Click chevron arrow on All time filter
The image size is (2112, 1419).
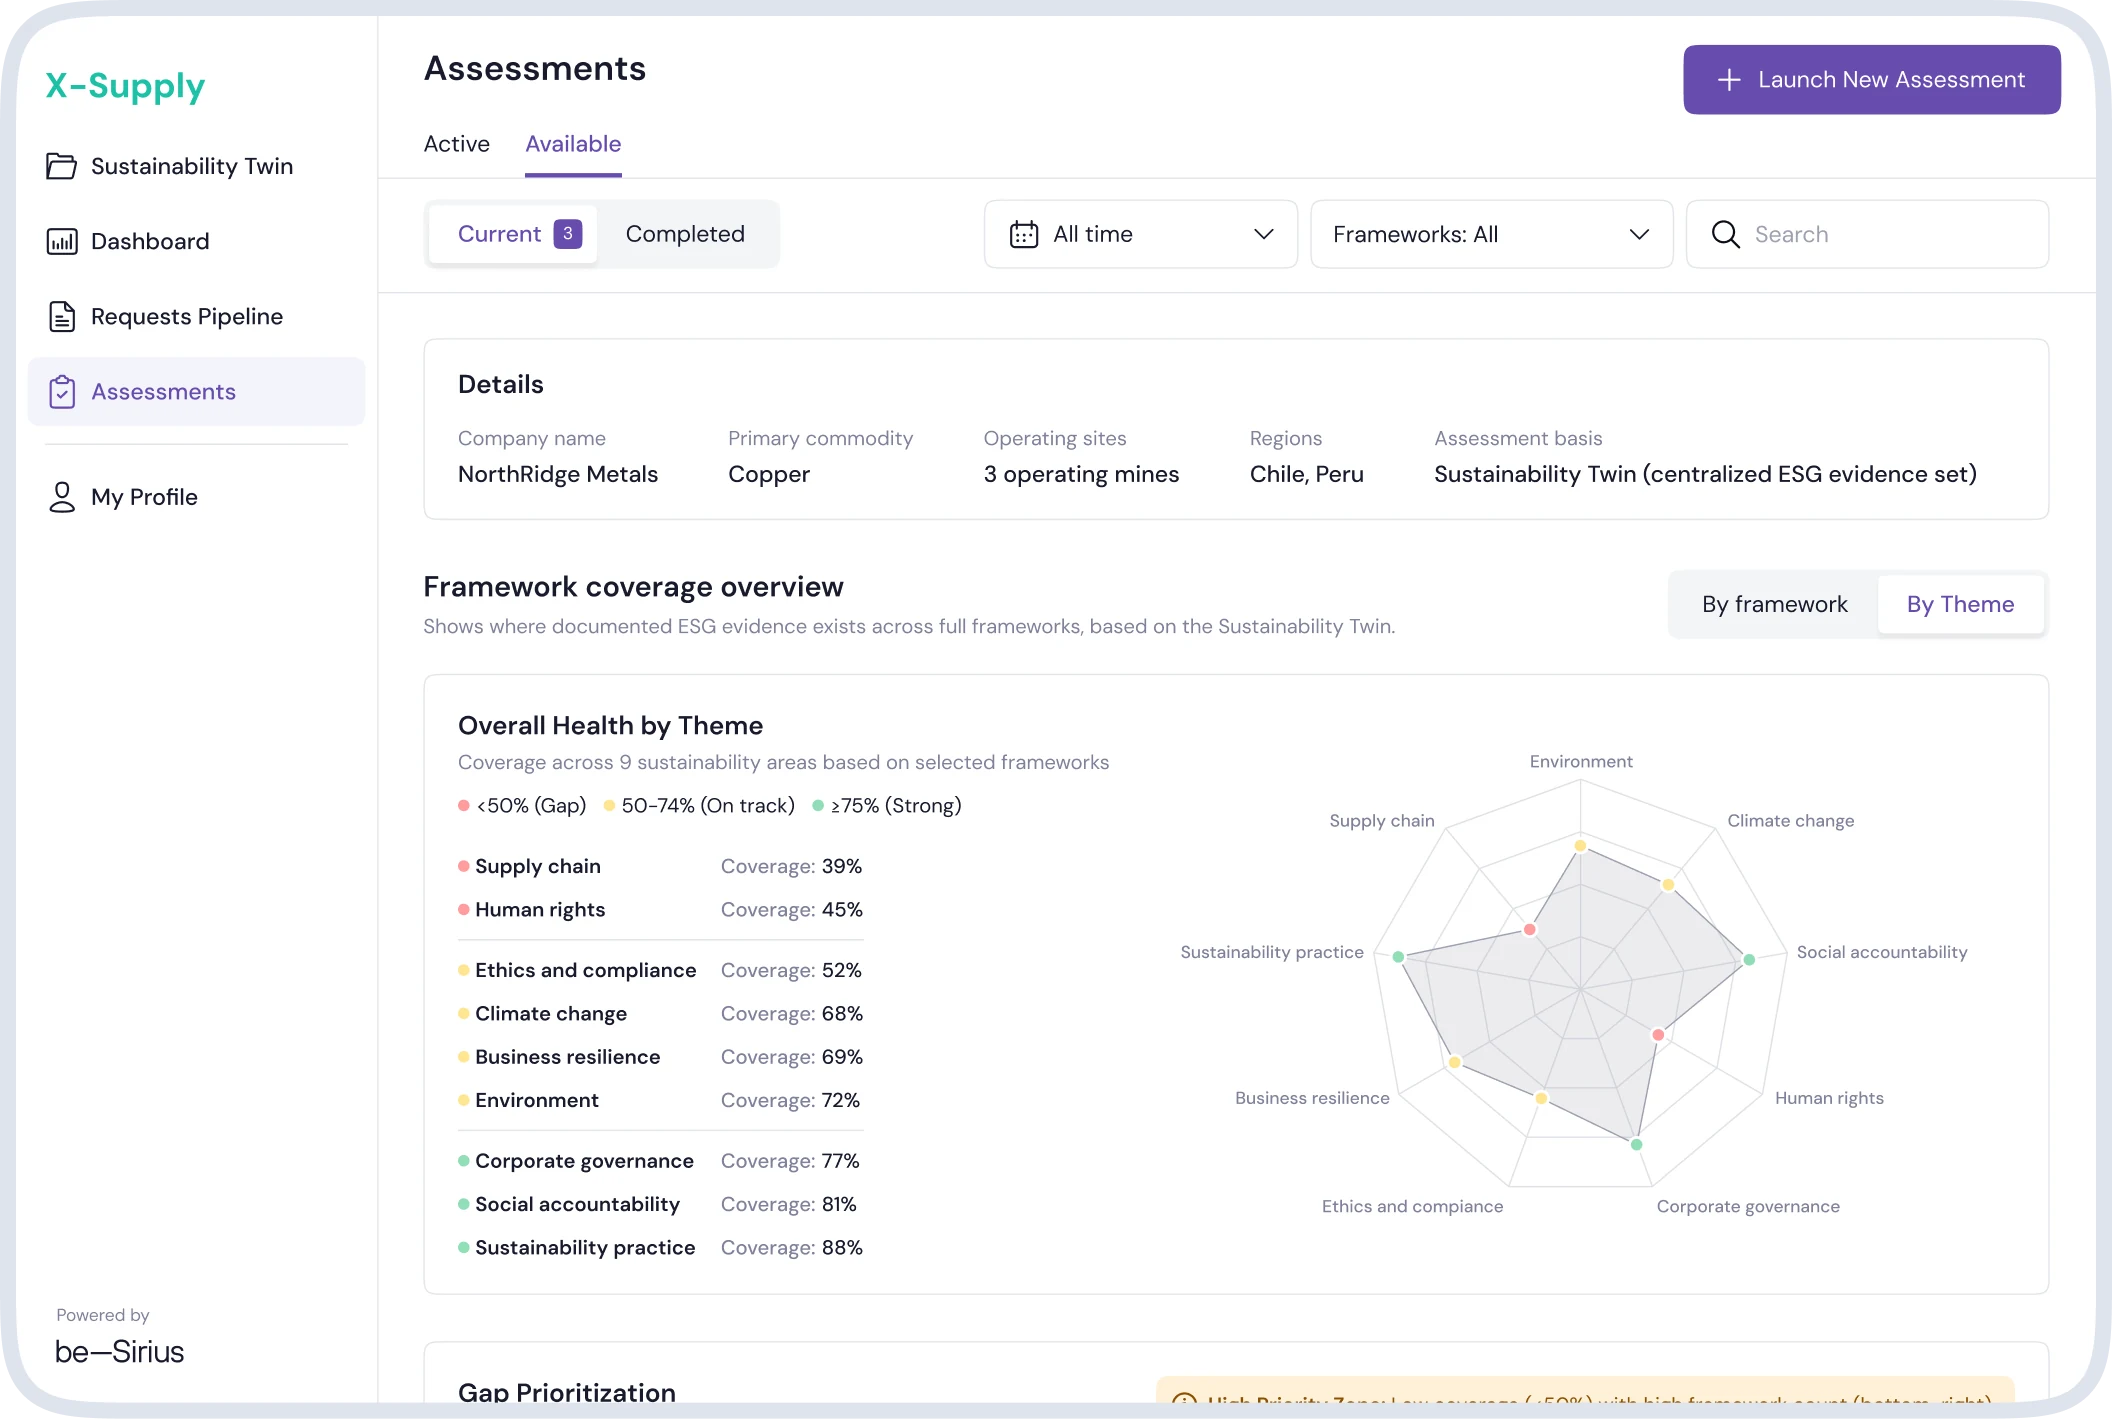[1264, 234]
